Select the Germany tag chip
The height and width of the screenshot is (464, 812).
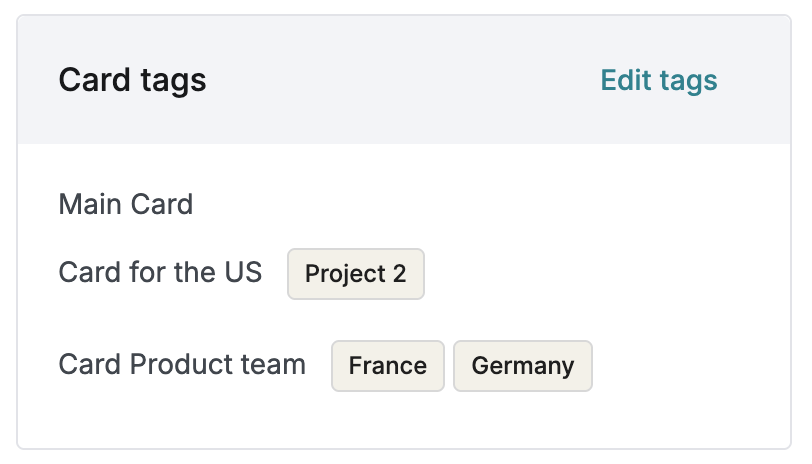tap(522, 366)
